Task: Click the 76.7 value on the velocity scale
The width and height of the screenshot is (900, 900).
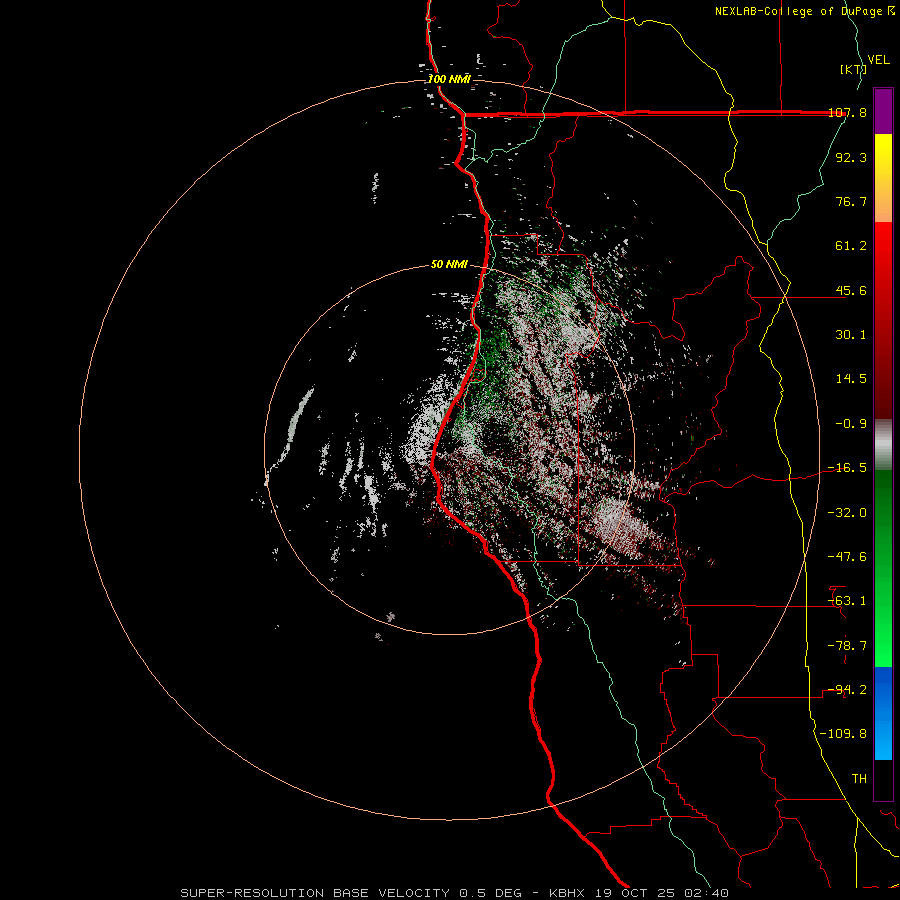Action: click(851, 201)
